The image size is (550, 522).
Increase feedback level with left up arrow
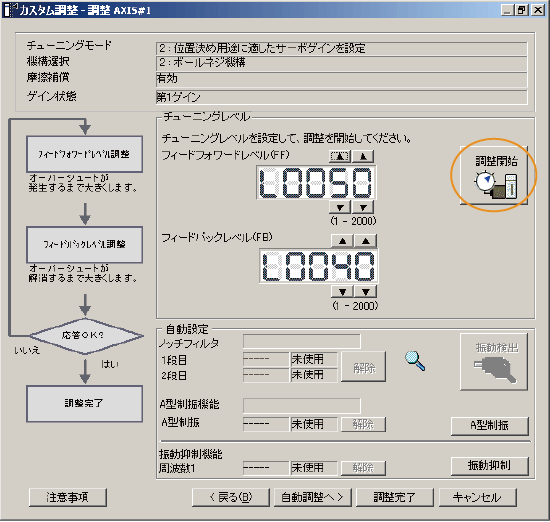point(342,241)
